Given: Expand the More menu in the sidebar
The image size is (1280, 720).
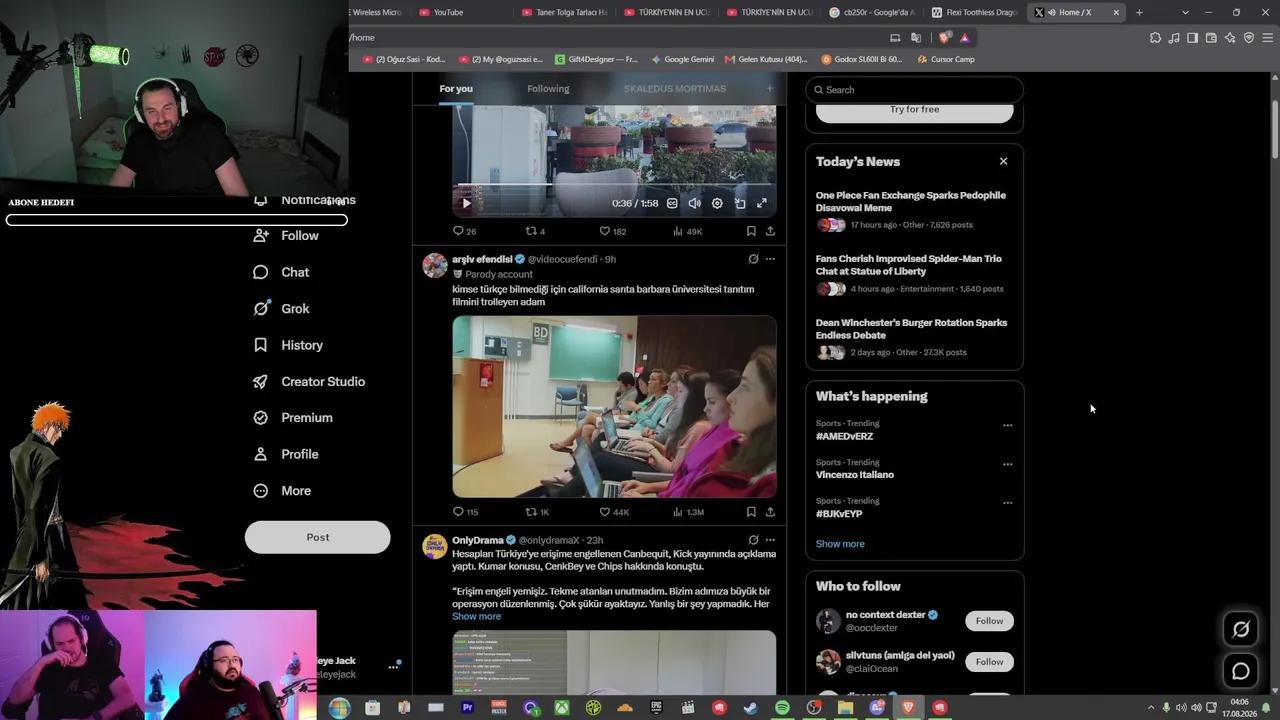Looking at the screenshot, I should [x=283, y=491].
